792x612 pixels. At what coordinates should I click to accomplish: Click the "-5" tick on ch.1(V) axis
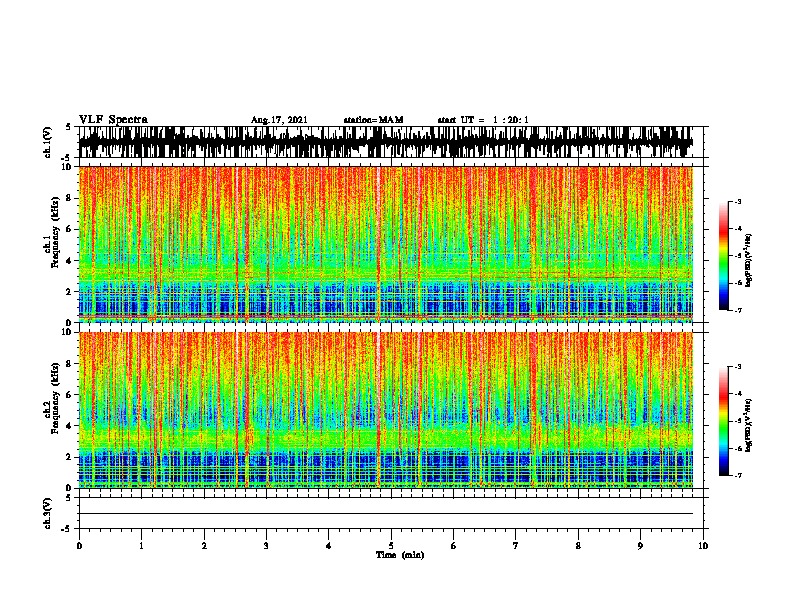(x=67, y=158)
